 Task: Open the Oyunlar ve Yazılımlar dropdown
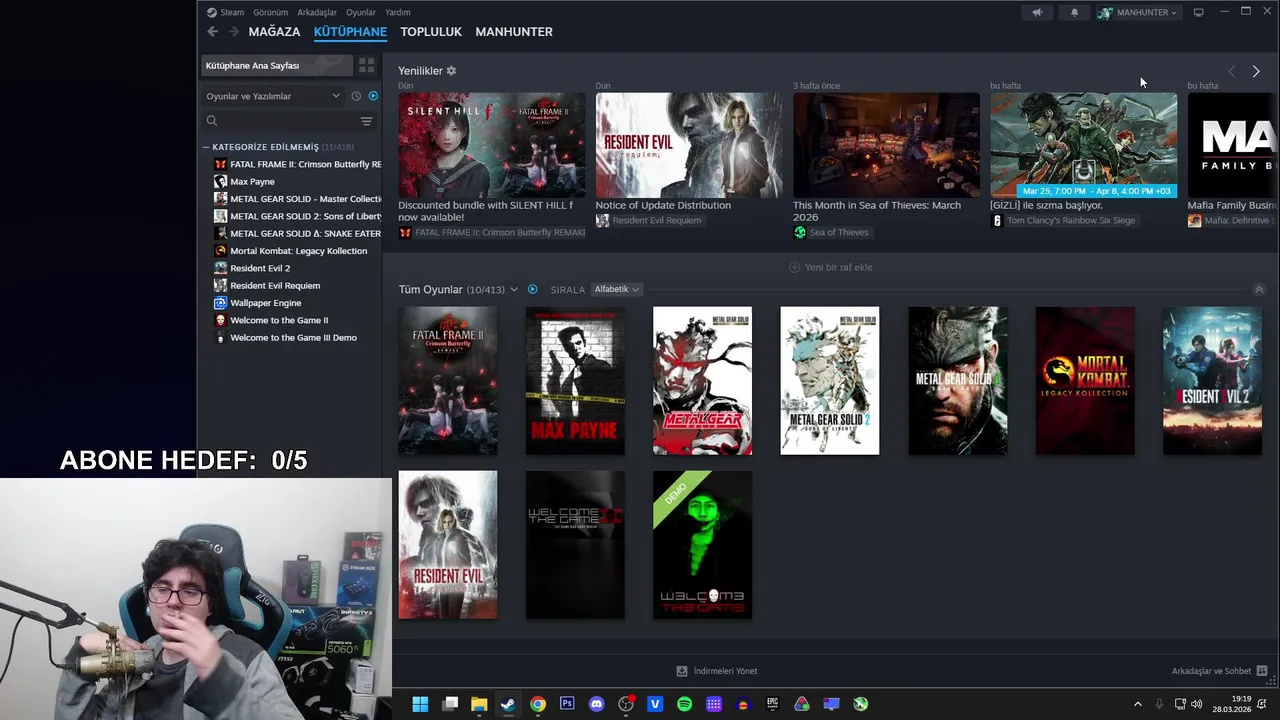pos(272,96)
